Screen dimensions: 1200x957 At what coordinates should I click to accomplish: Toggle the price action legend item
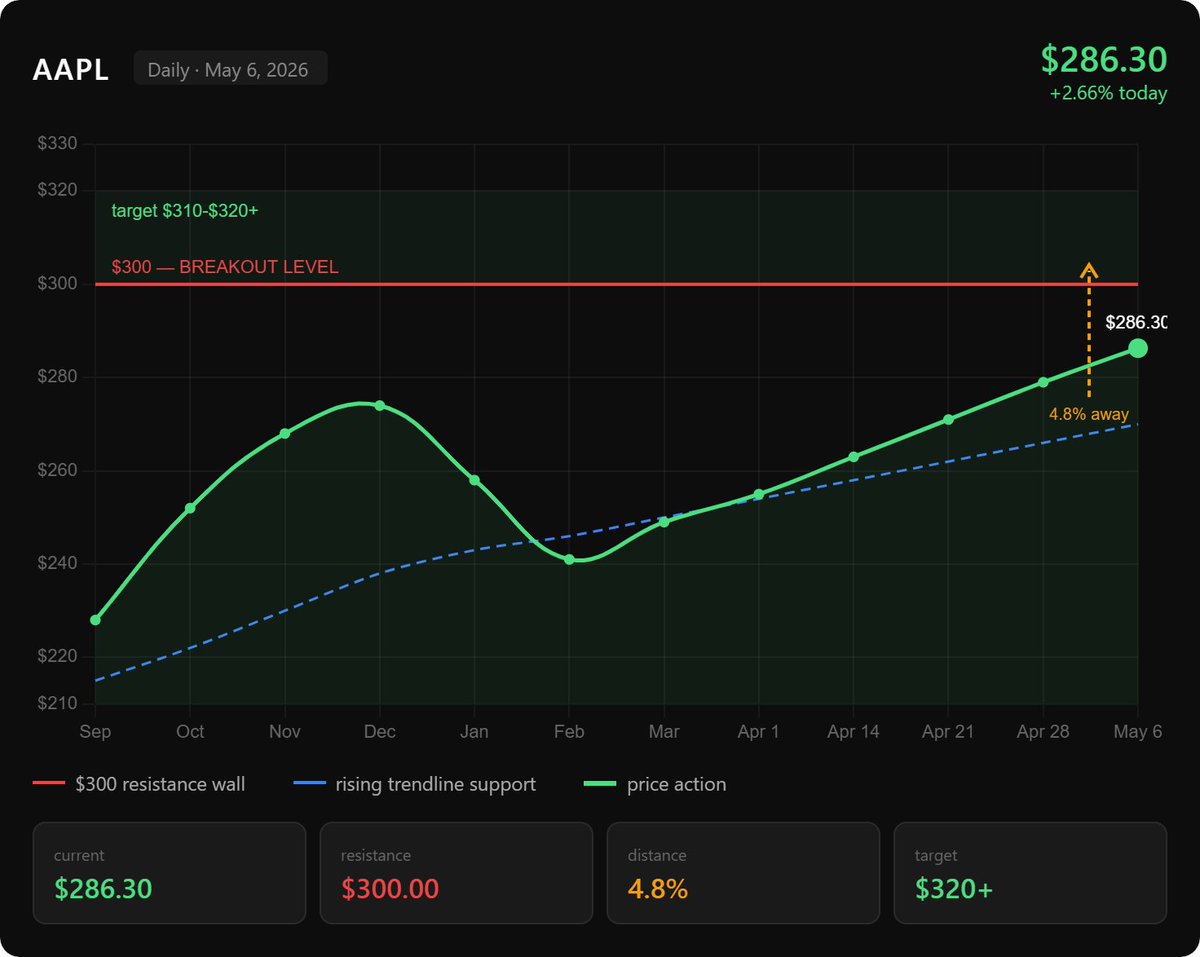pos(655,784)
